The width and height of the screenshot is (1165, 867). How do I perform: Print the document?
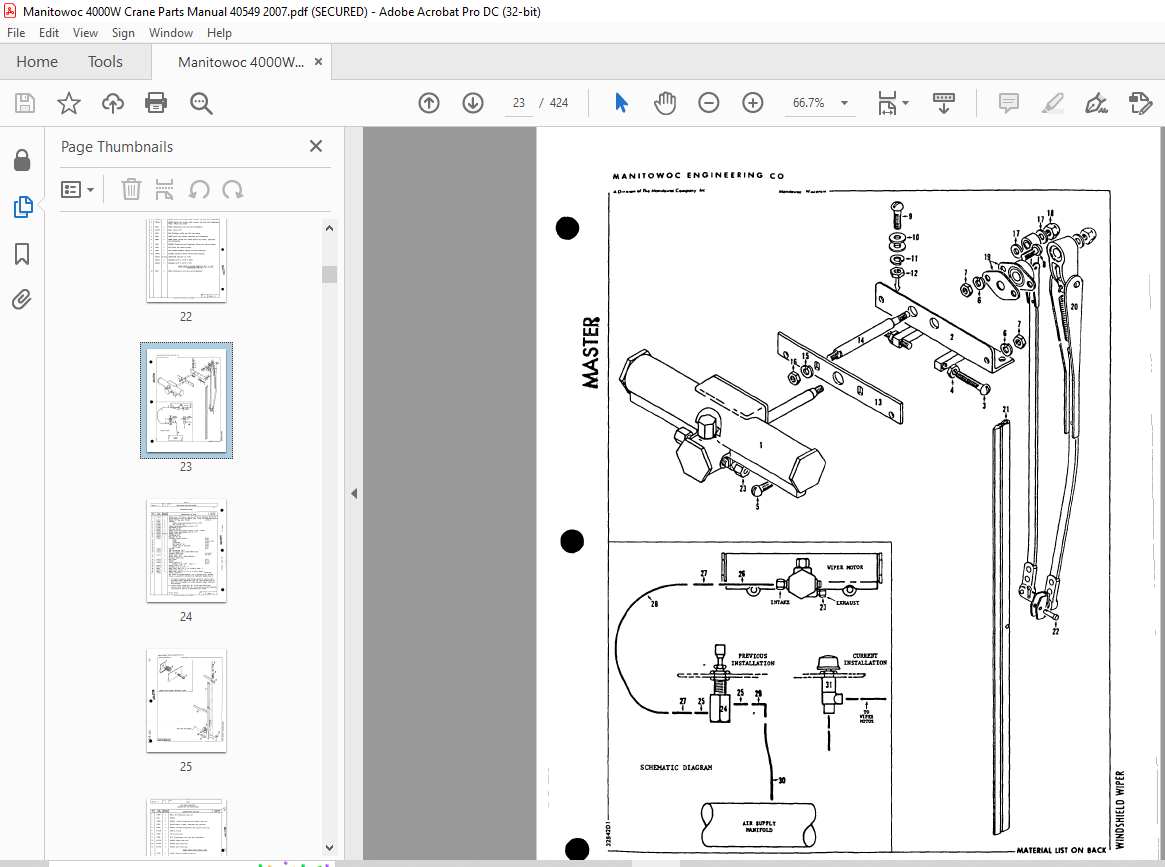156,103
